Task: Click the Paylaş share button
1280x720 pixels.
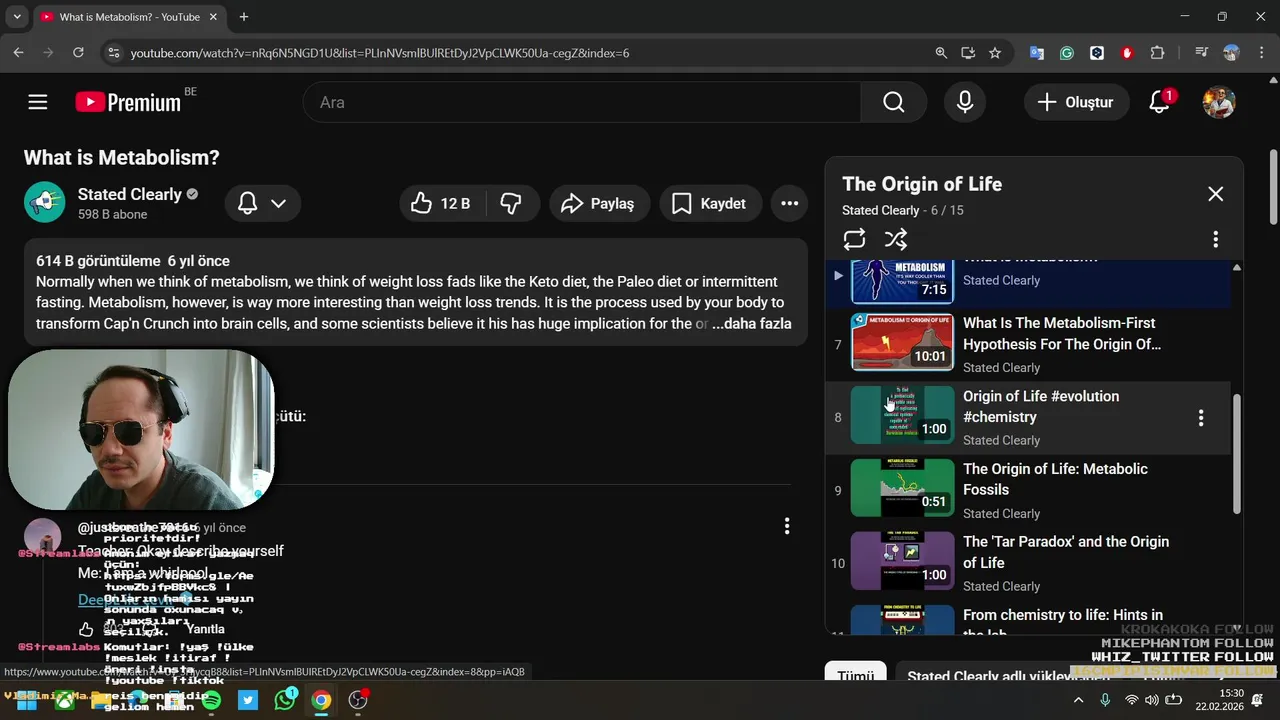Action: pyautogui.click(x=598, y=203)
